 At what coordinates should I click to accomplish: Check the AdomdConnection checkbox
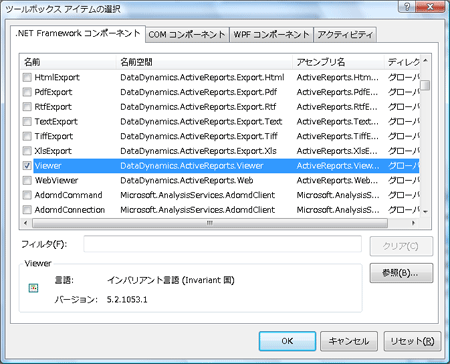27,210
